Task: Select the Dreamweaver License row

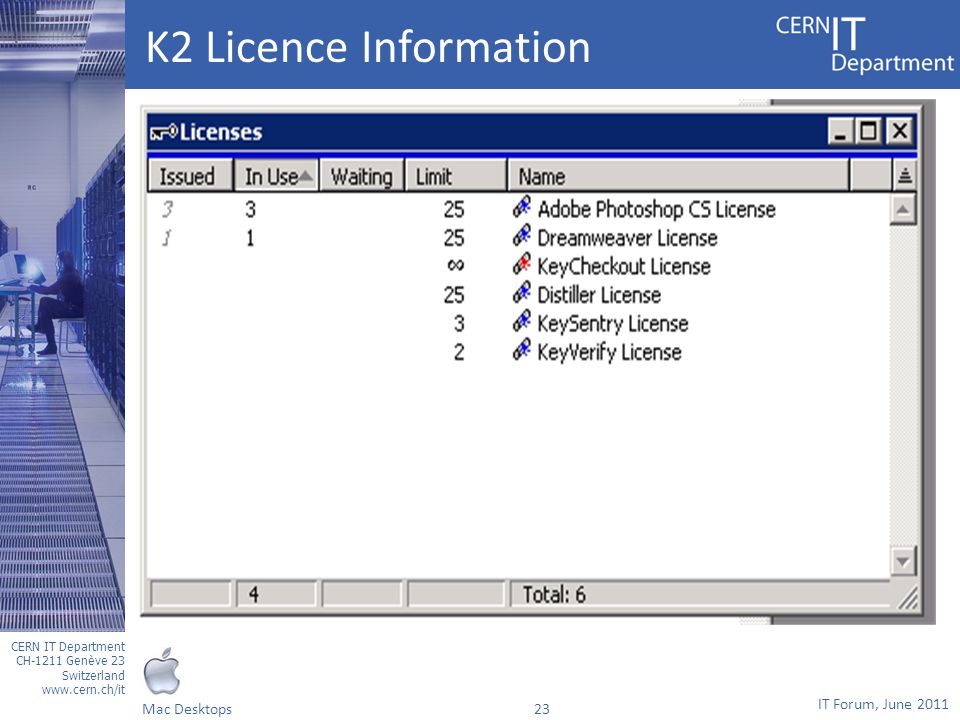Action: tap(518, 238)
